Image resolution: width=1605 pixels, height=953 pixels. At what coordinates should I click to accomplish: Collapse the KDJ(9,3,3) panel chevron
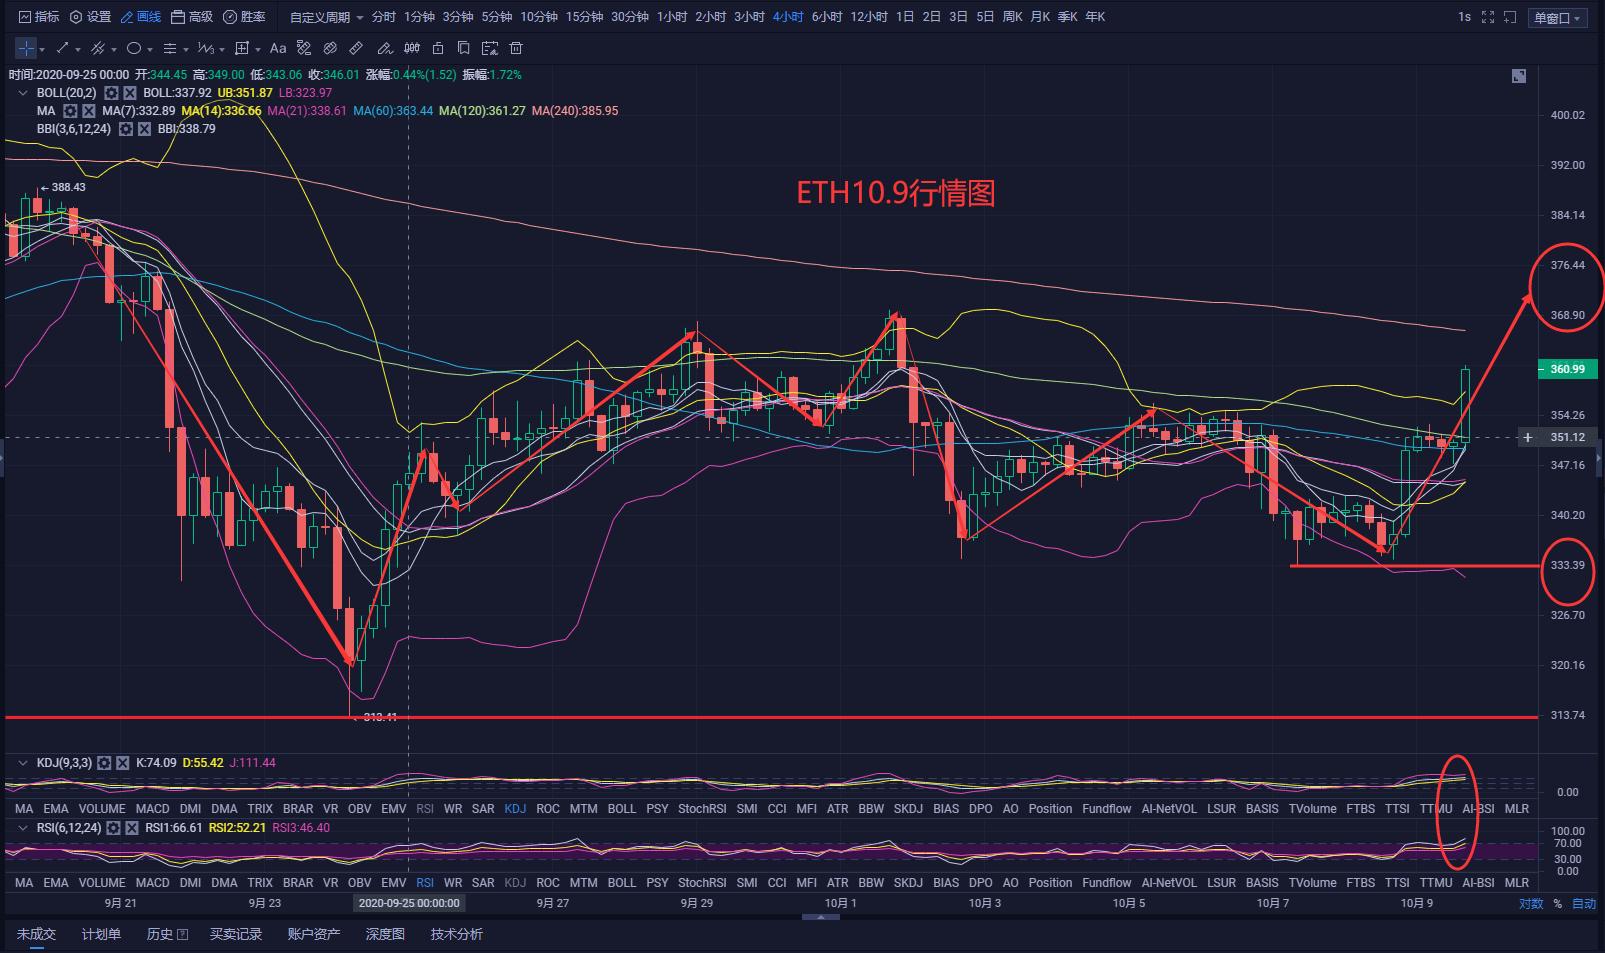22,763
